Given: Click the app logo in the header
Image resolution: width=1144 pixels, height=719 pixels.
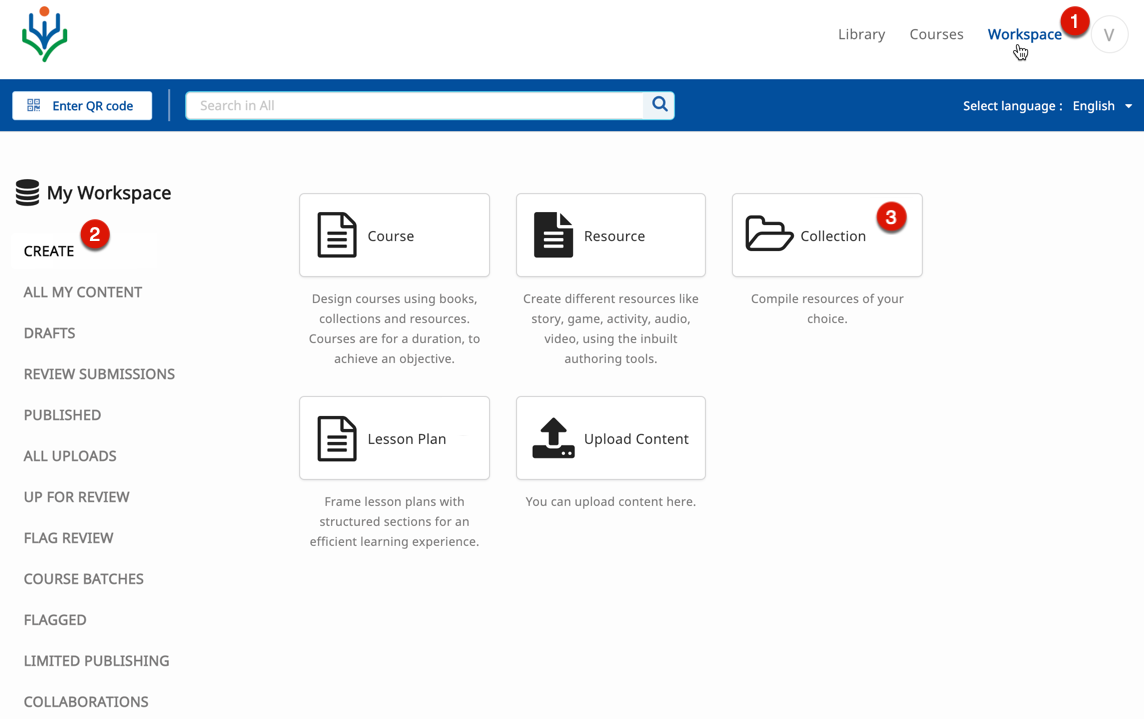Looking at the screenshot, I should [45, 35].
